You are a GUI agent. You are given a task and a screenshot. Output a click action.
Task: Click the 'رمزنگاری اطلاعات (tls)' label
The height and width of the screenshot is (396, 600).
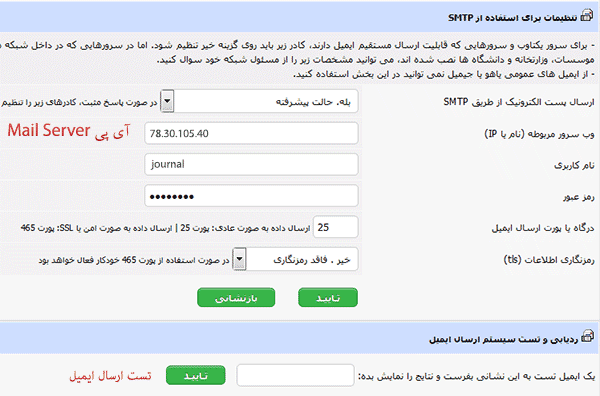click(549, 260)
